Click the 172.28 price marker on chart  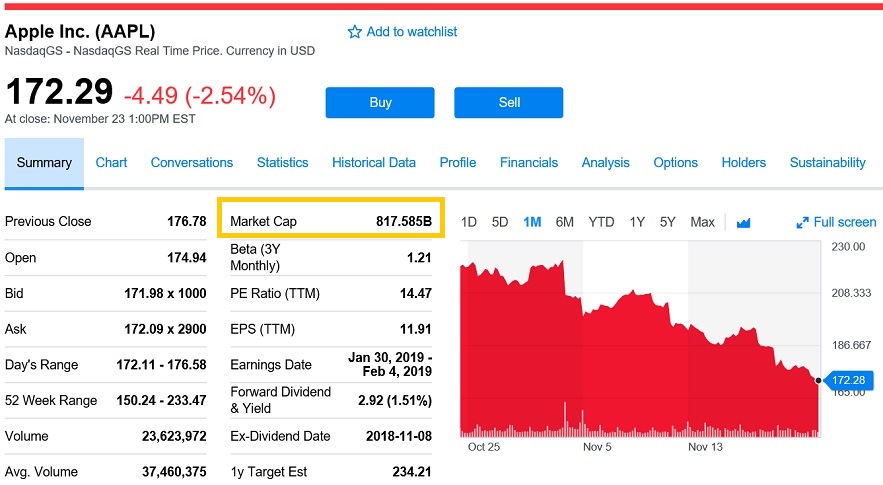847,380
